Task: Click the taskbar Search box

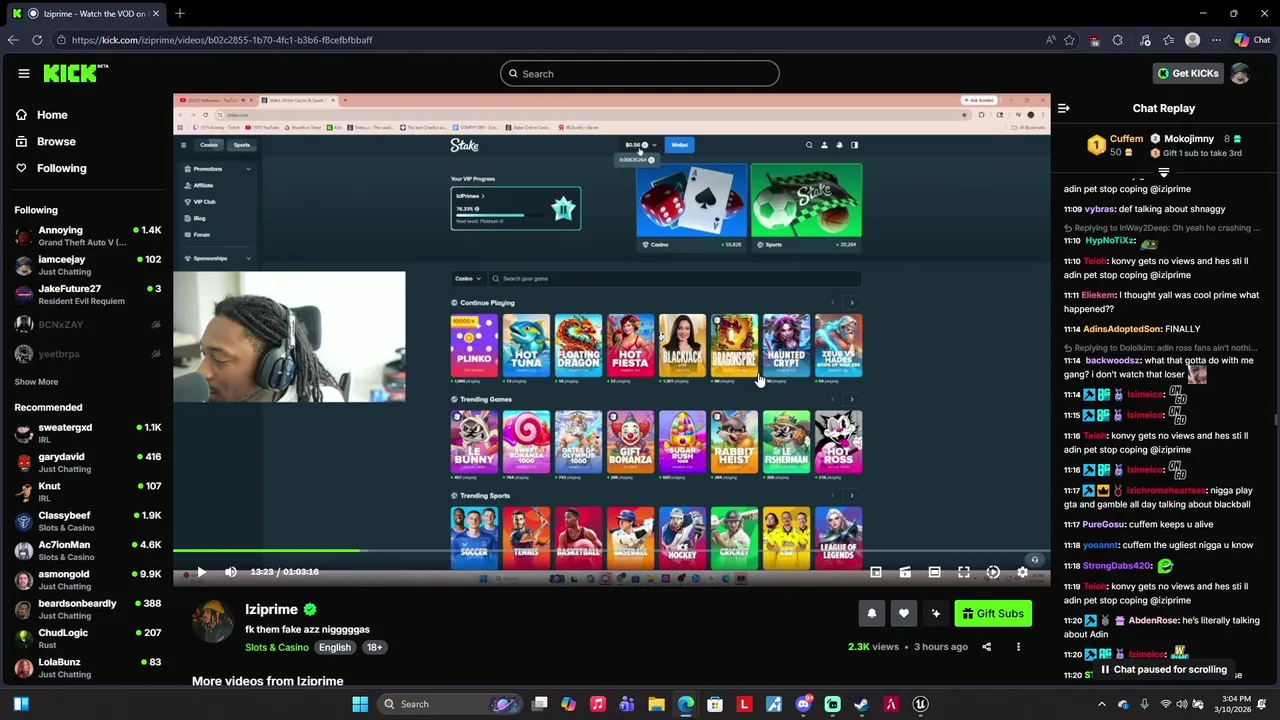Action: 450,704
